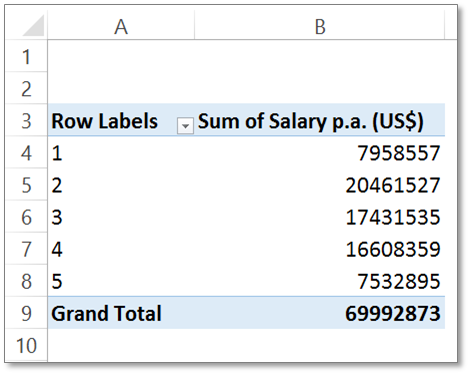
Task: Select the cell with value 16608359
Action: coord(320,249)
